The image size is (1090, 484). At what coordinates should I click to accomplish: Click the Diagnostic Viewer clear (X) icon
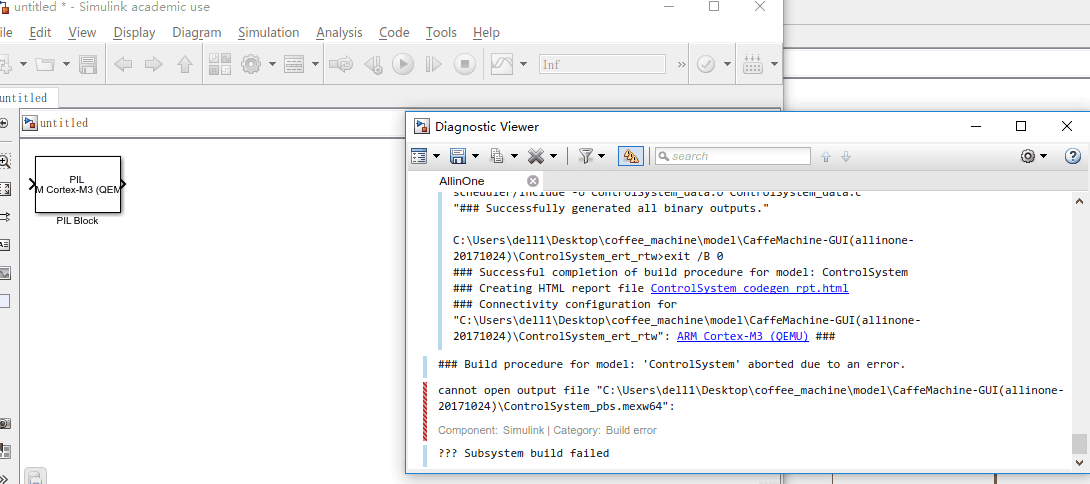coord(535,156)
